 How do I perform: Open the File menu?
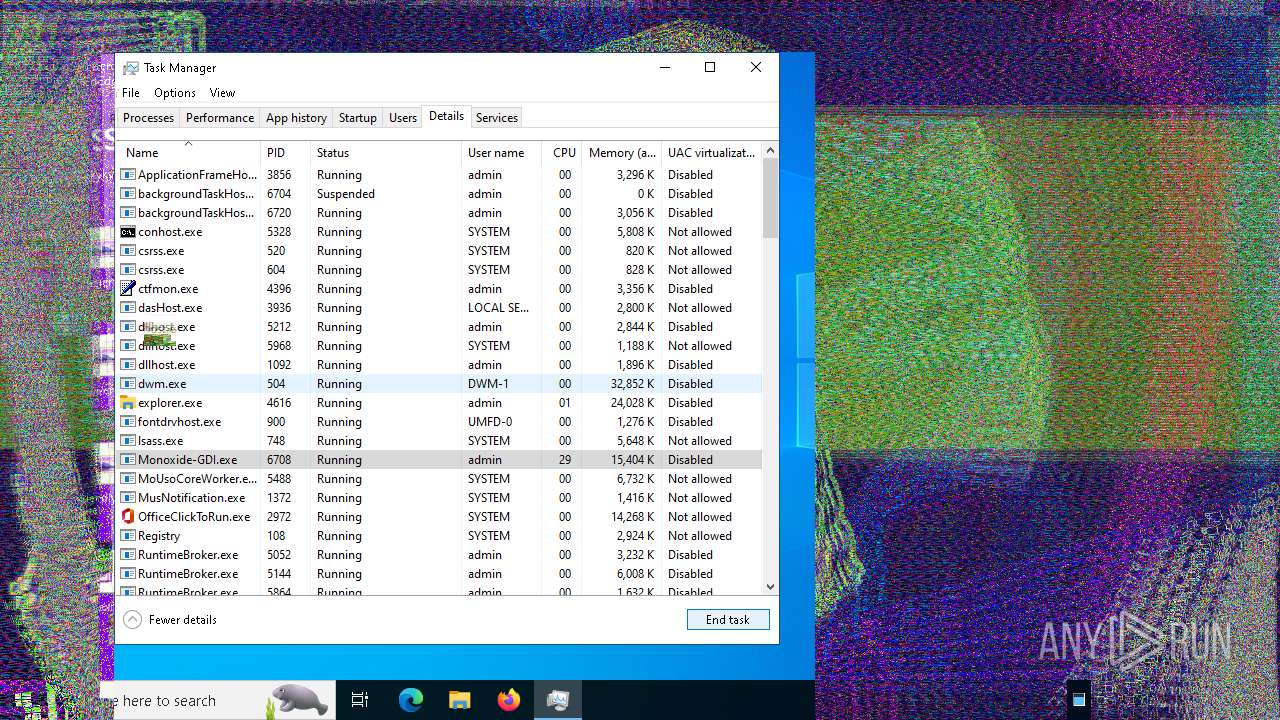coord(131,93)
